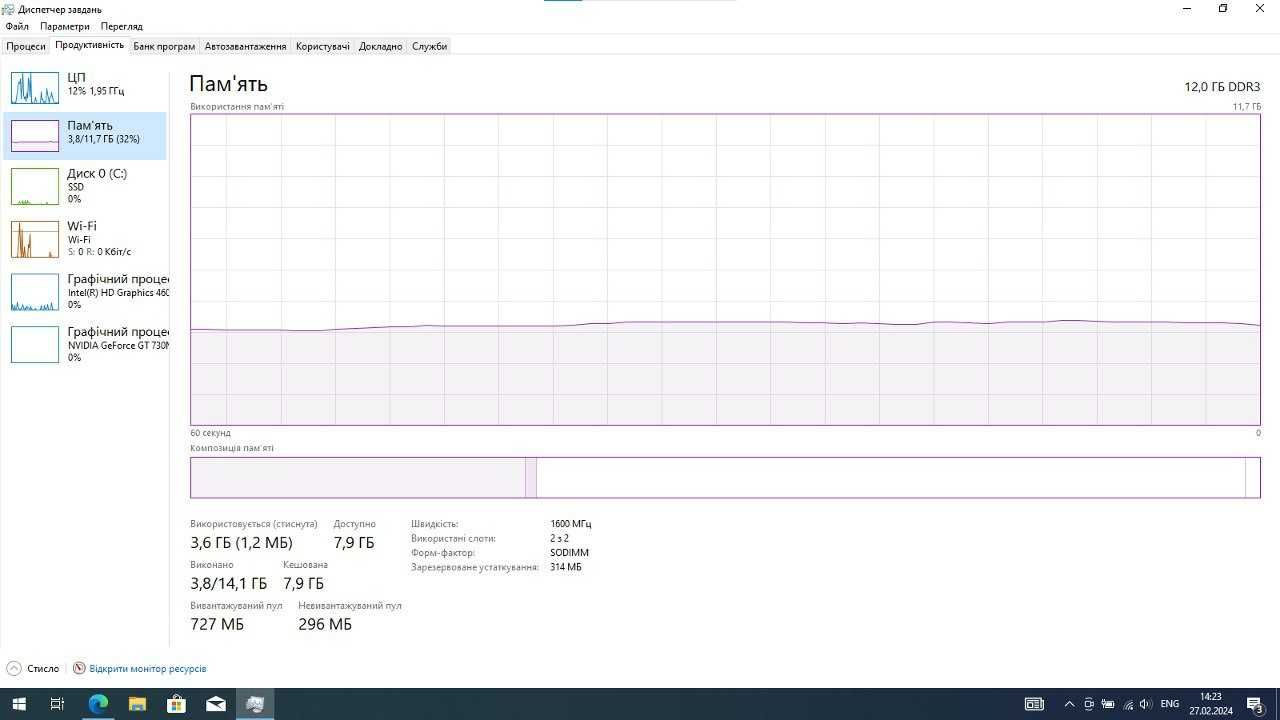This screenshot has height=720, width=1280.
Task: Select Диск 0 (C:) performance item
Action: point(85,186)
